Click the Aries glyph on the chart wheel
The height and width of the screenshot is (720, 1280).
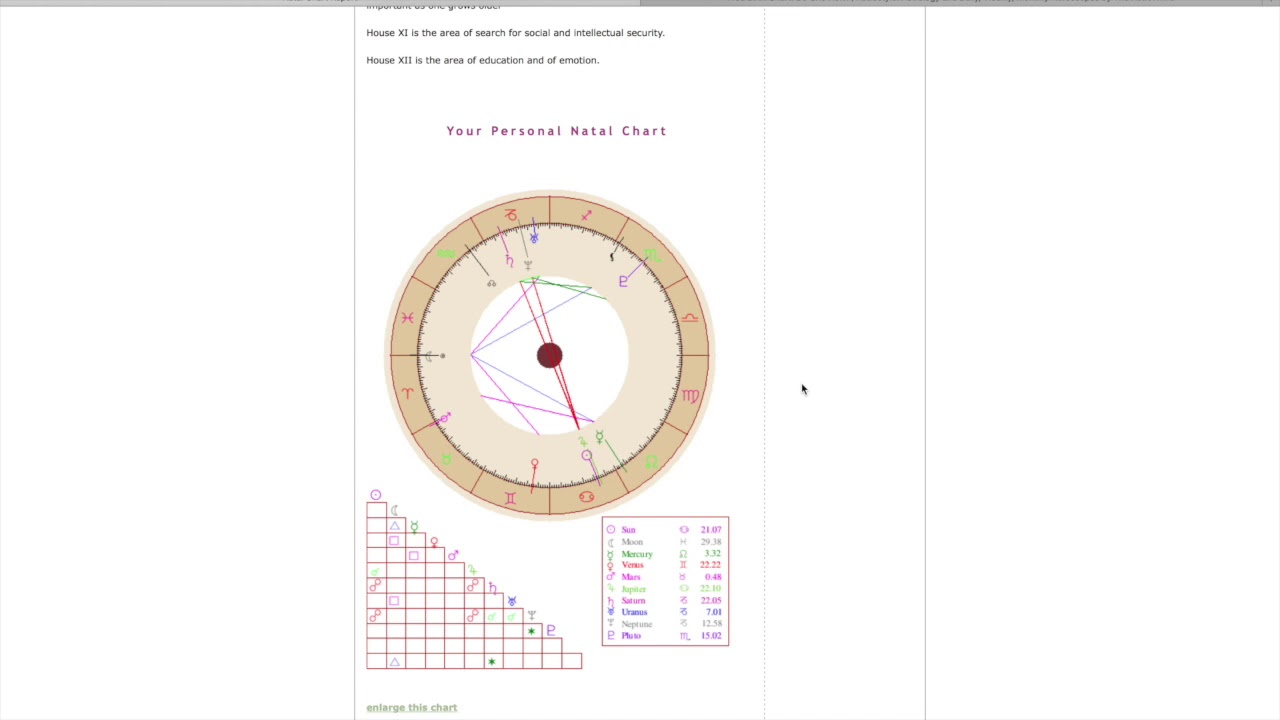click(407, 394)
